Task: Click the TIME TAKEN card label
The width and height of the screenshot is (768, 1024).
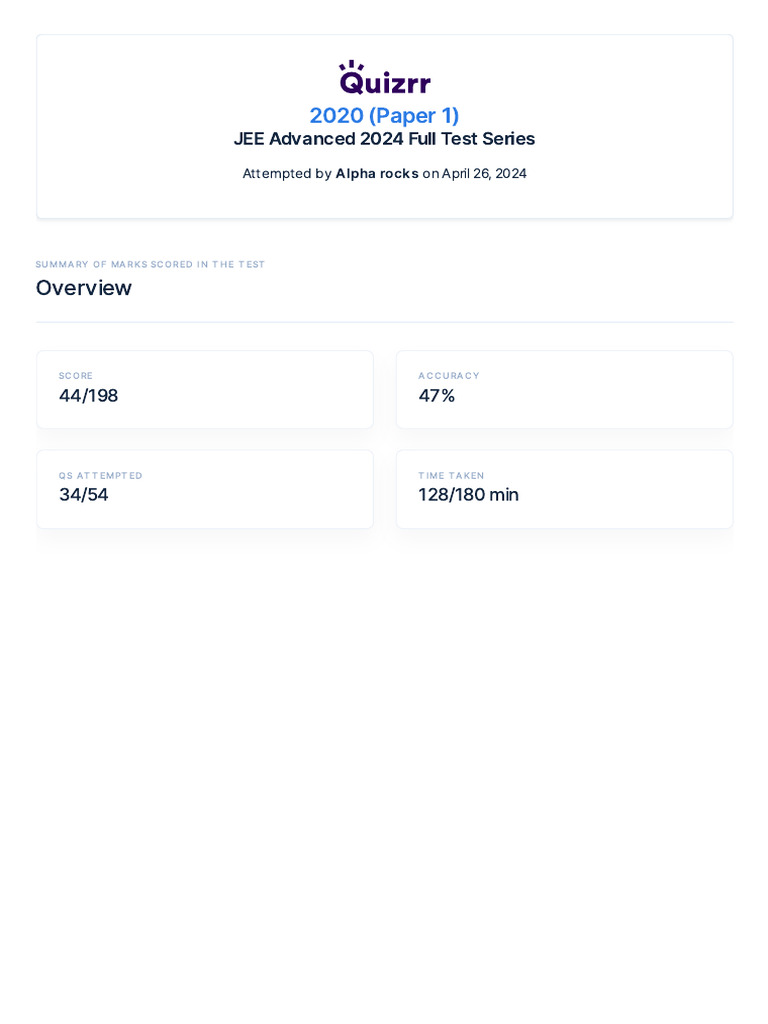Action: click(x=451, y=476)
